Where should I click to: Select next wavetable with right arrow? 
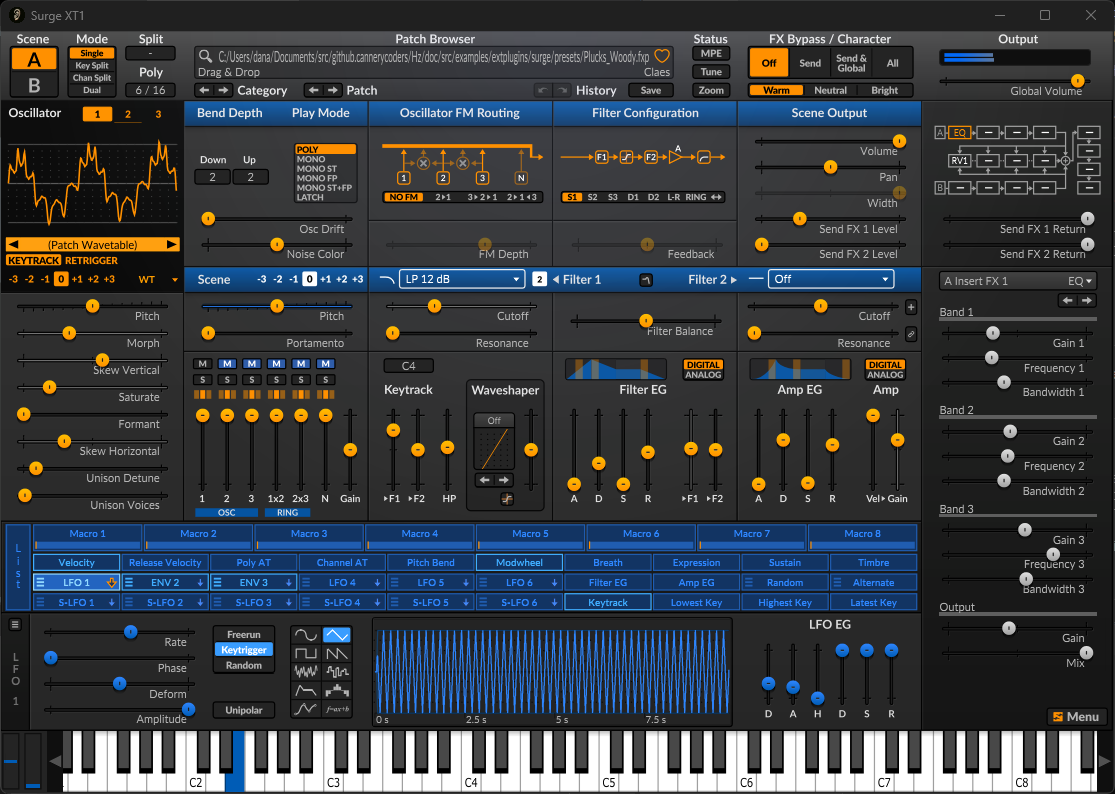tap(171, 245)
